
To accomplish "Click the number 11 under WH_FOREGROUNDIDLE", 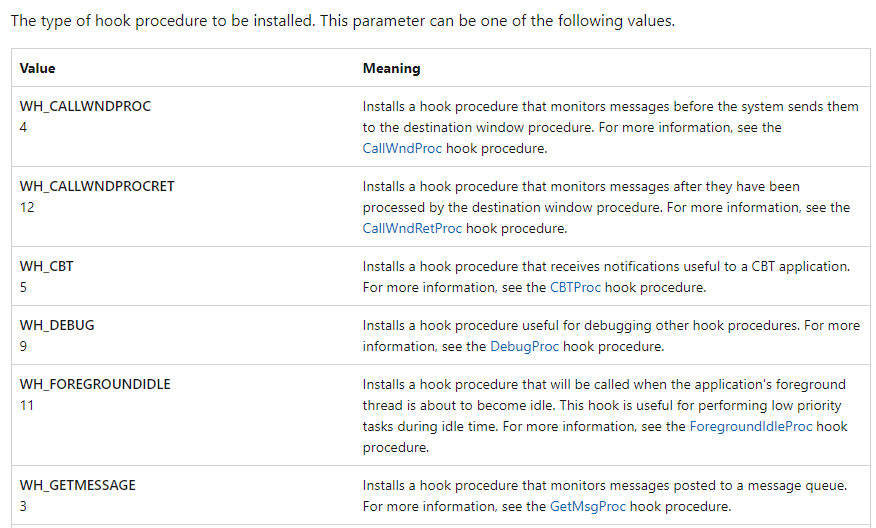I will click(x=27, y=406).
